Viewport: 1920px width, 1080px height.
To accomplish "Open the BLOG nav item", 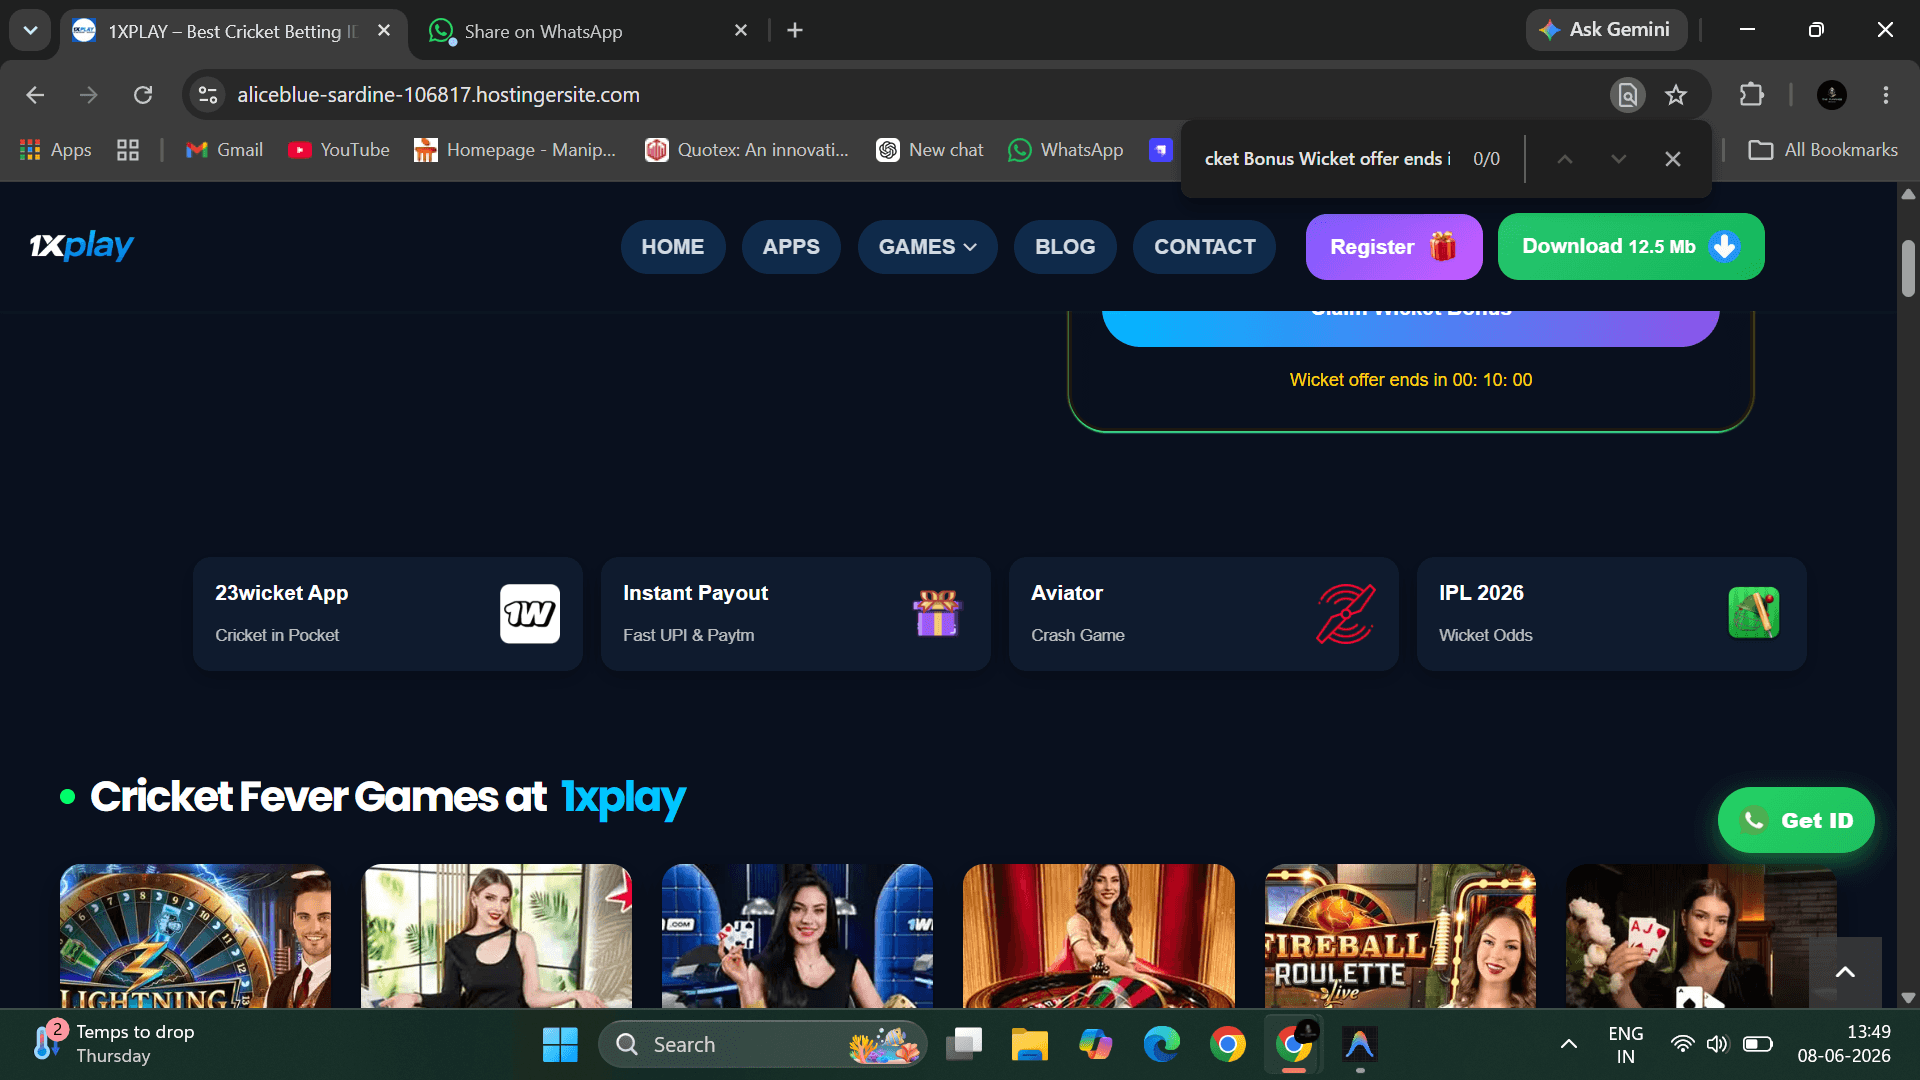I will click(x=1065, y=247).
